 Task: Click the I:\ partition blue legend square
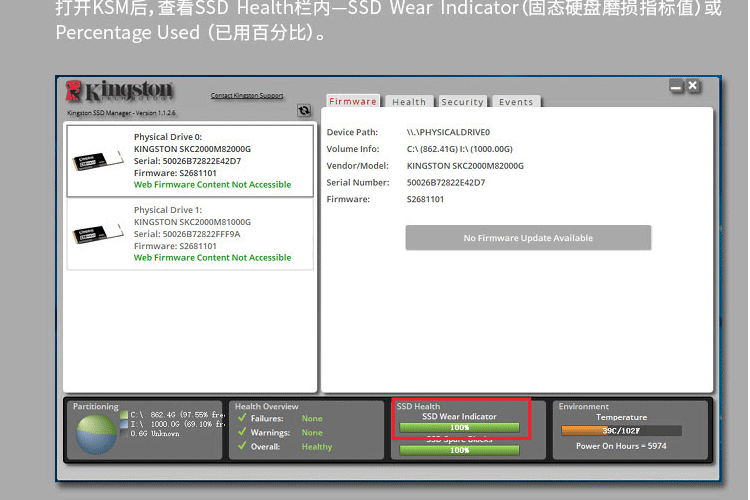[124, 424]
